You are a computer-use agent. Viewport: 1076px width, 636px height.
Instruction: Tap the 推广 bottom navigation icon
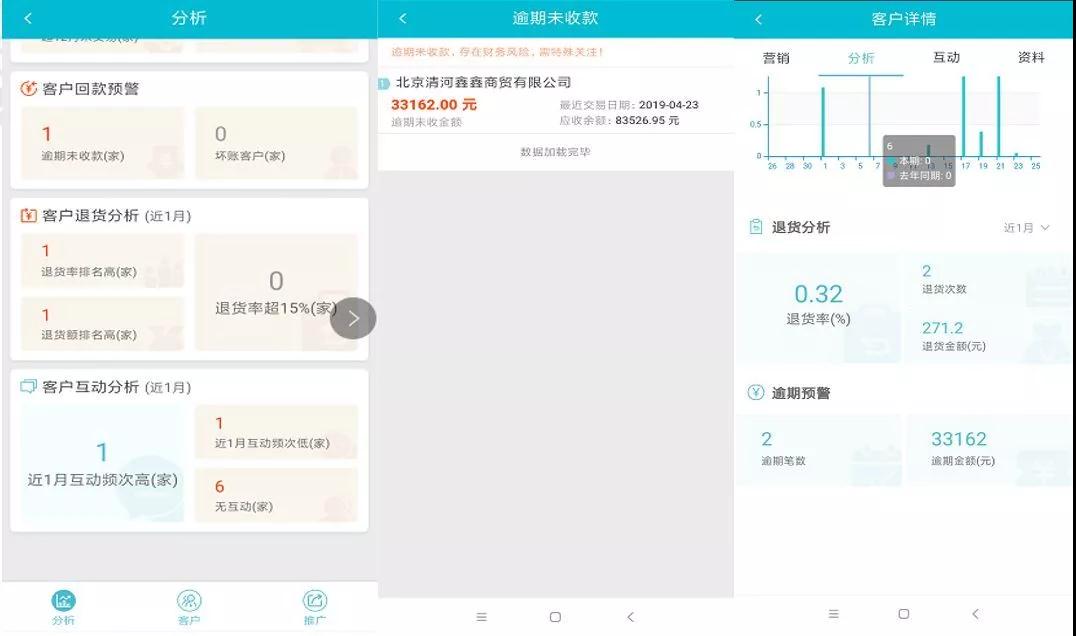(315, 606)
